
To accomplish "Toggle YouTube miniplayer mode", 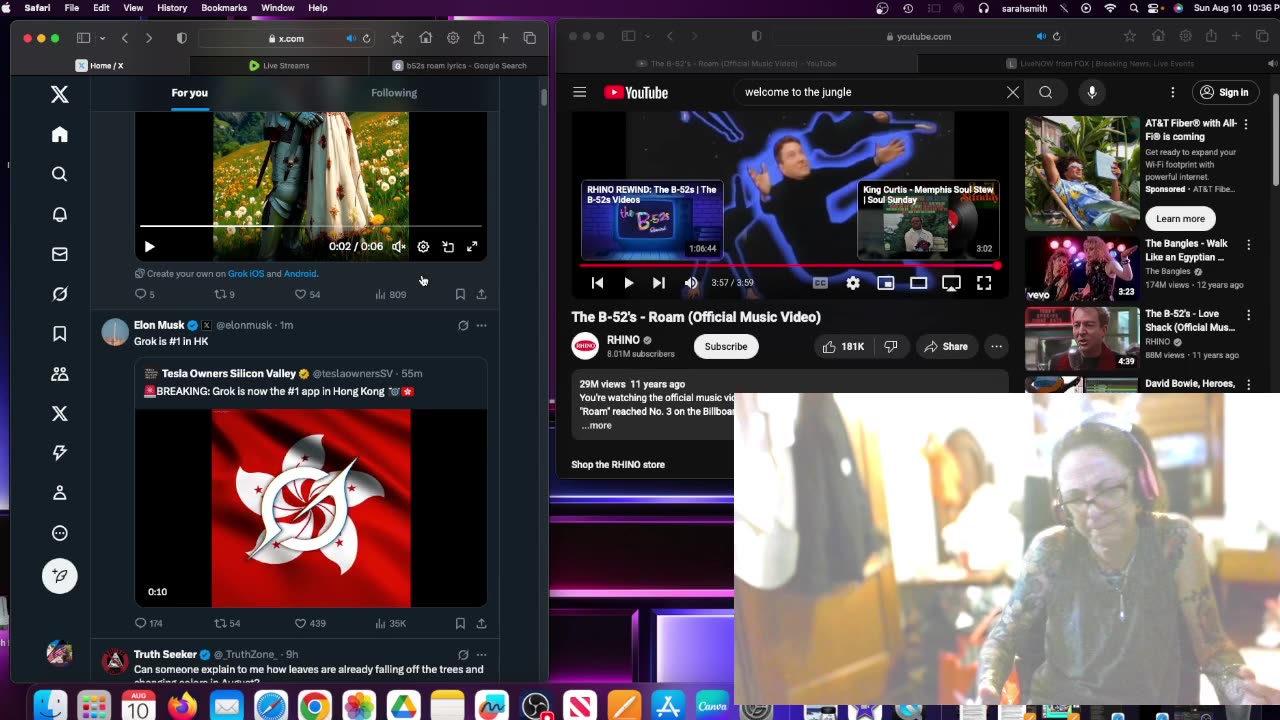I will (x=885, y=283).
